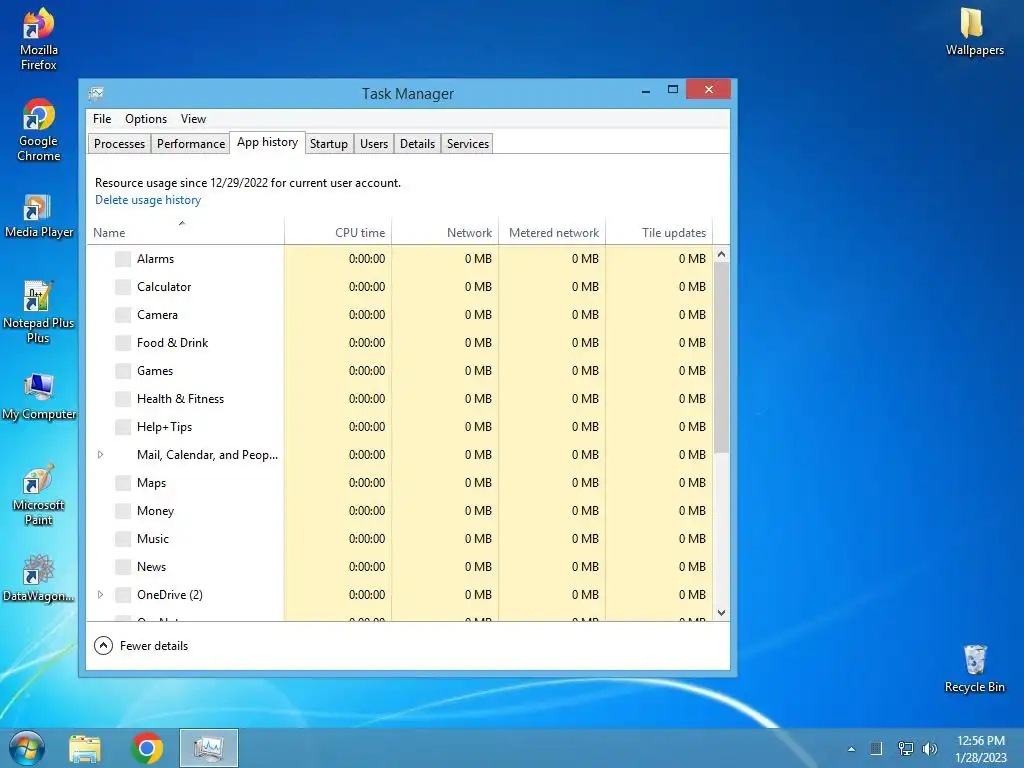1024x768 pixels.
Task: Click the Task Manager title bar icon
Action: 97,94
